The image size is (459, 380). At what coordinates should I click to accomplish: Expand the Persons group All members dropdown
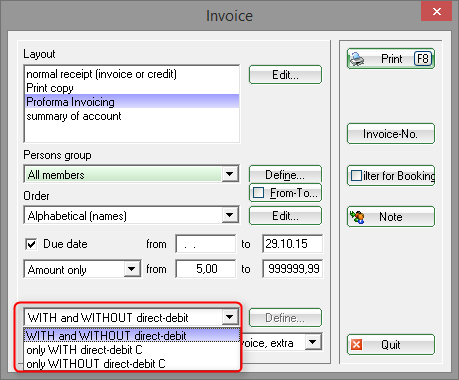pos(230,174)
